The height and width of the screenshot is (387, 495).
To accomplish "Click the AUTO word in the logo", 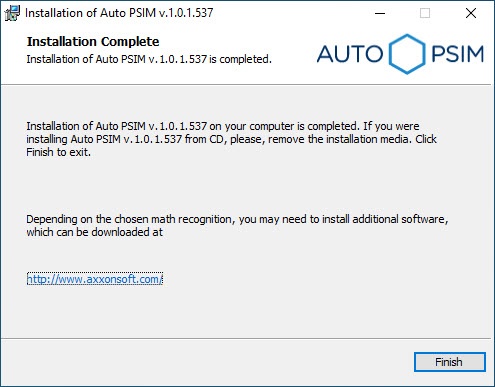I will [x=350, y=54].
